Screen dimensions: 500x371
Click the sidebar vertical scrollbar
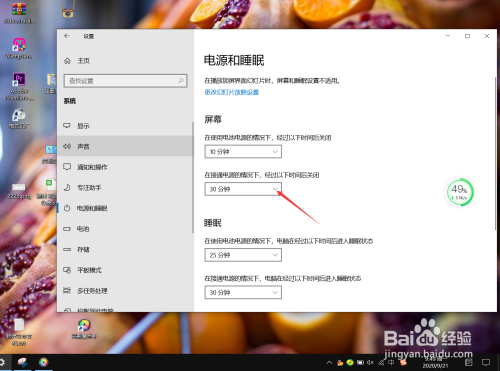point(193,177)
